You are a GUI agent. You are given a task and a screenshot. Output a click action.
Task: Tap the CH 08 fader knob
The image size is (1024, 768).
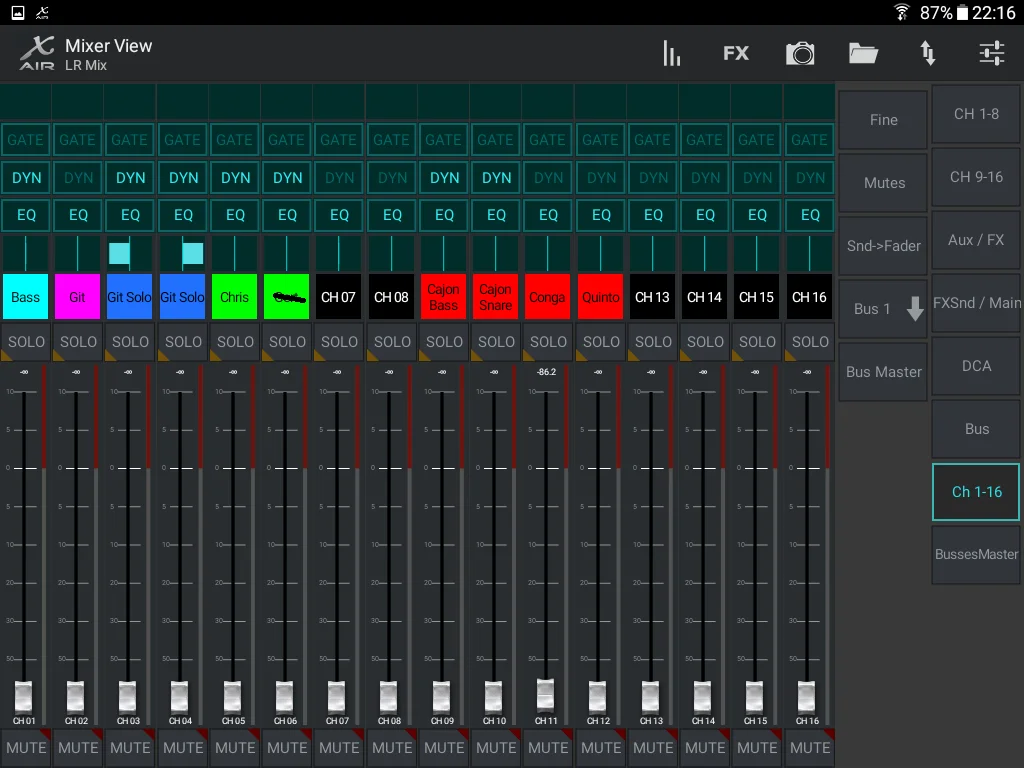[x=389, y=696]
